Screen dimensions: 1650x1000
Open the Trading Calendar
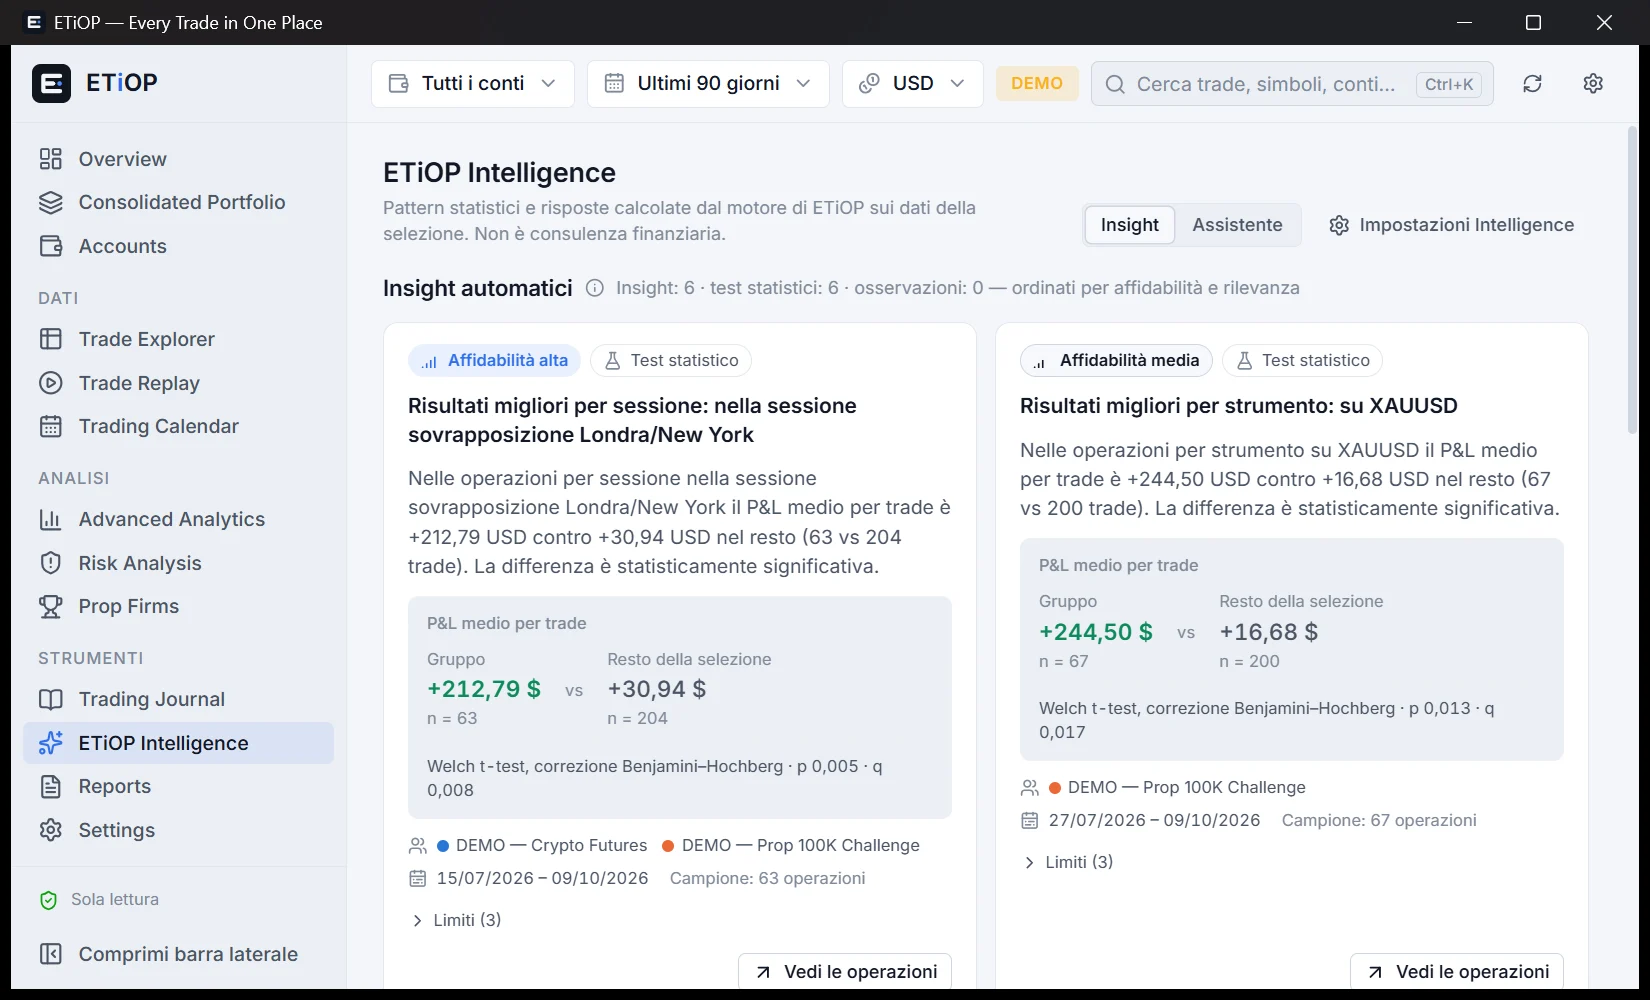(x=178, y=426)
